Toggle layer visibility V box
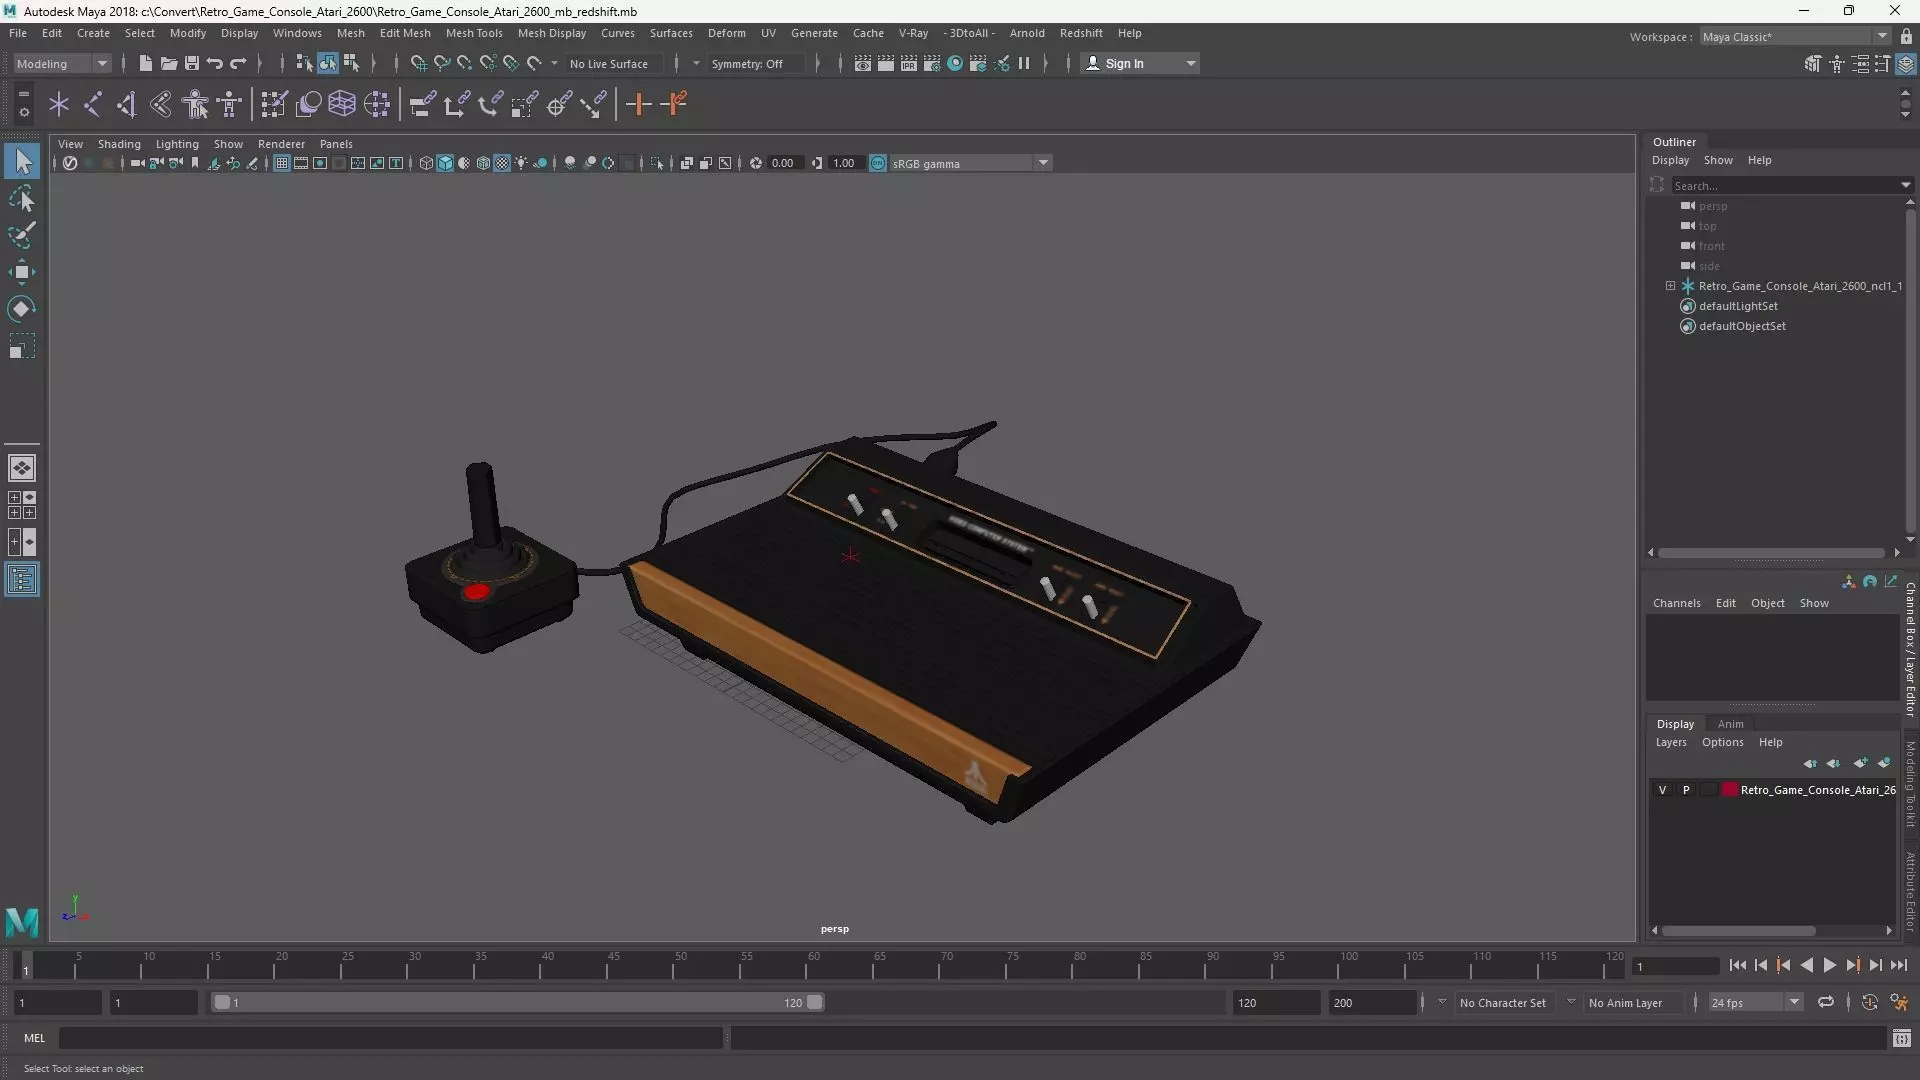 (1663, 790)
